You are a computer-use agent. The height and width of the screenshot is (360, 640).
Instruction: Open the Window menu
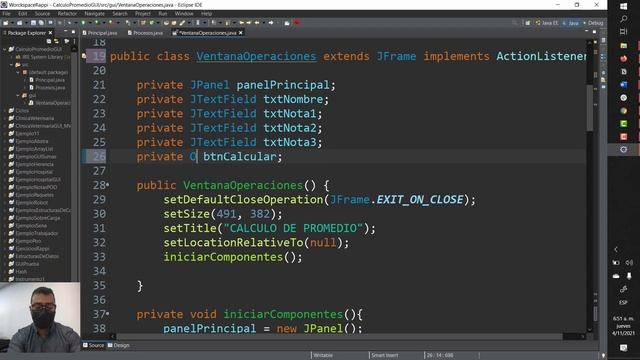[x=184, y=13]
